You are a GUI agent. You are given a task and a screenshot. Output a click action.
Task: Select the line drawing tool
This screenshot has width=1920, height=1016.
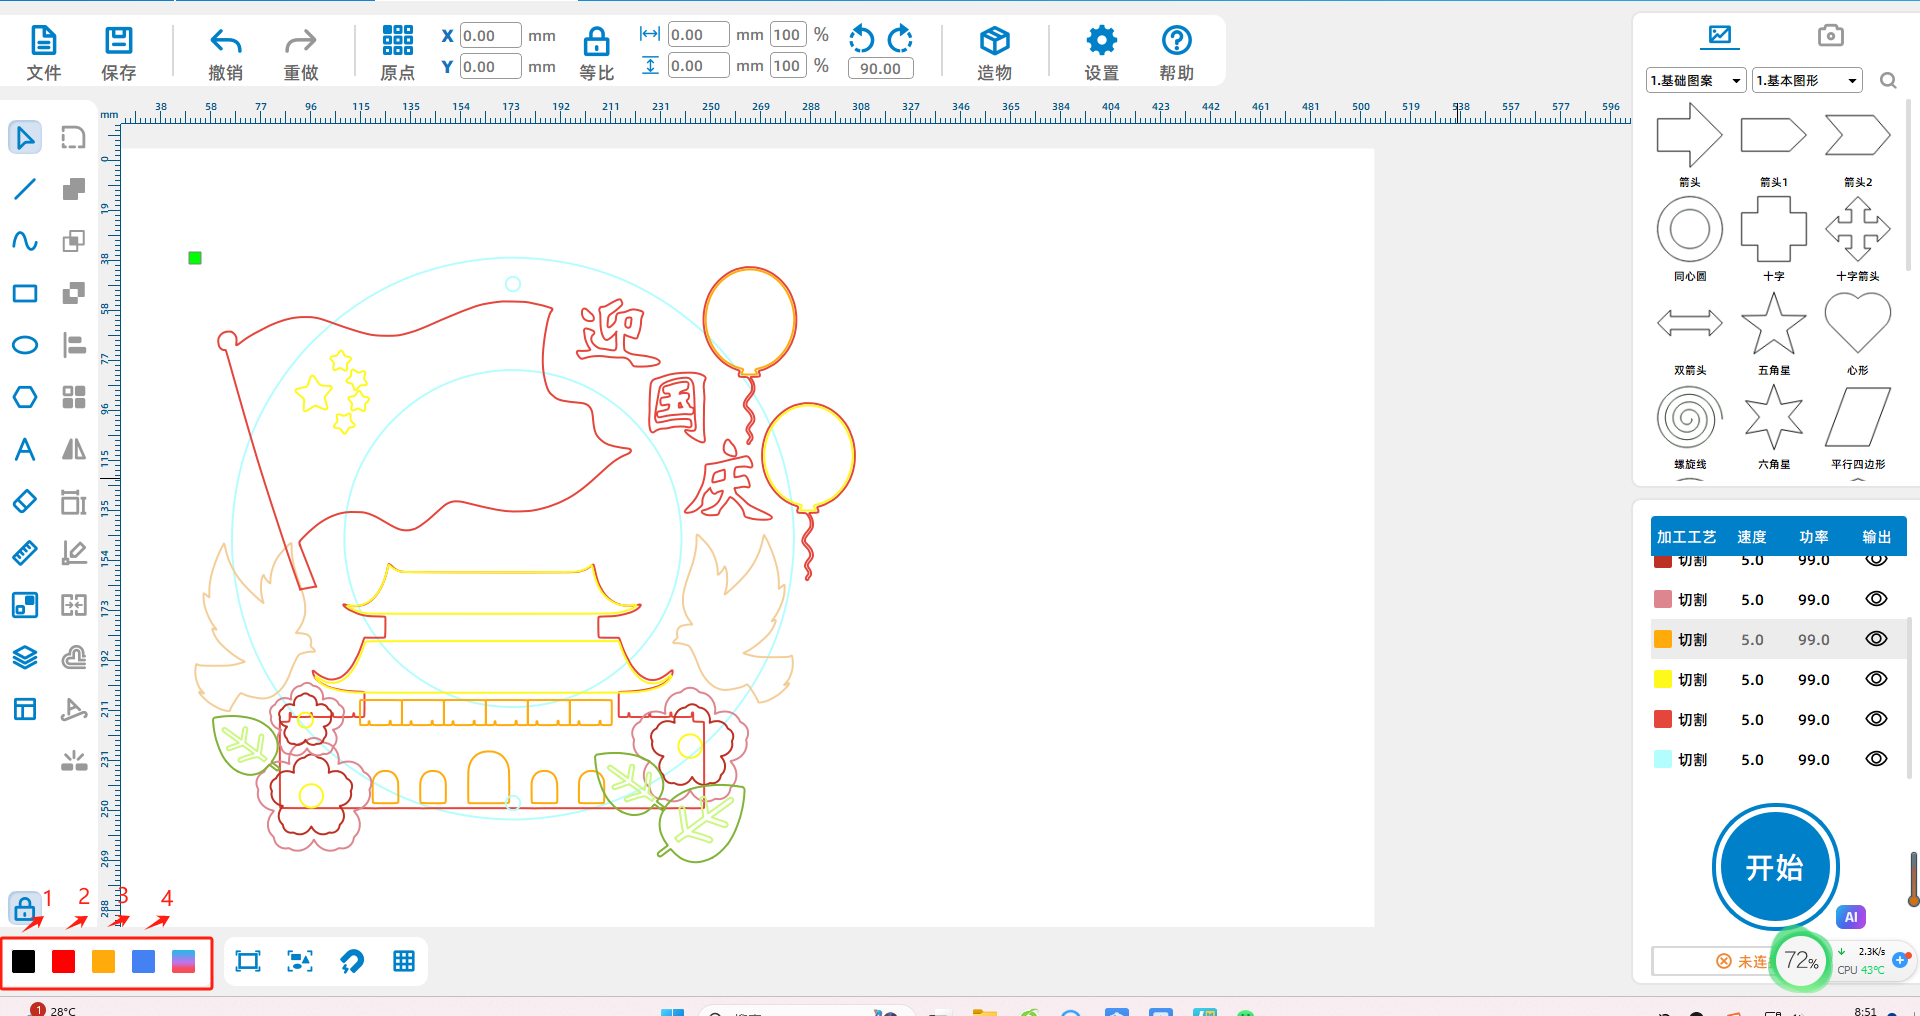point(25,189)
